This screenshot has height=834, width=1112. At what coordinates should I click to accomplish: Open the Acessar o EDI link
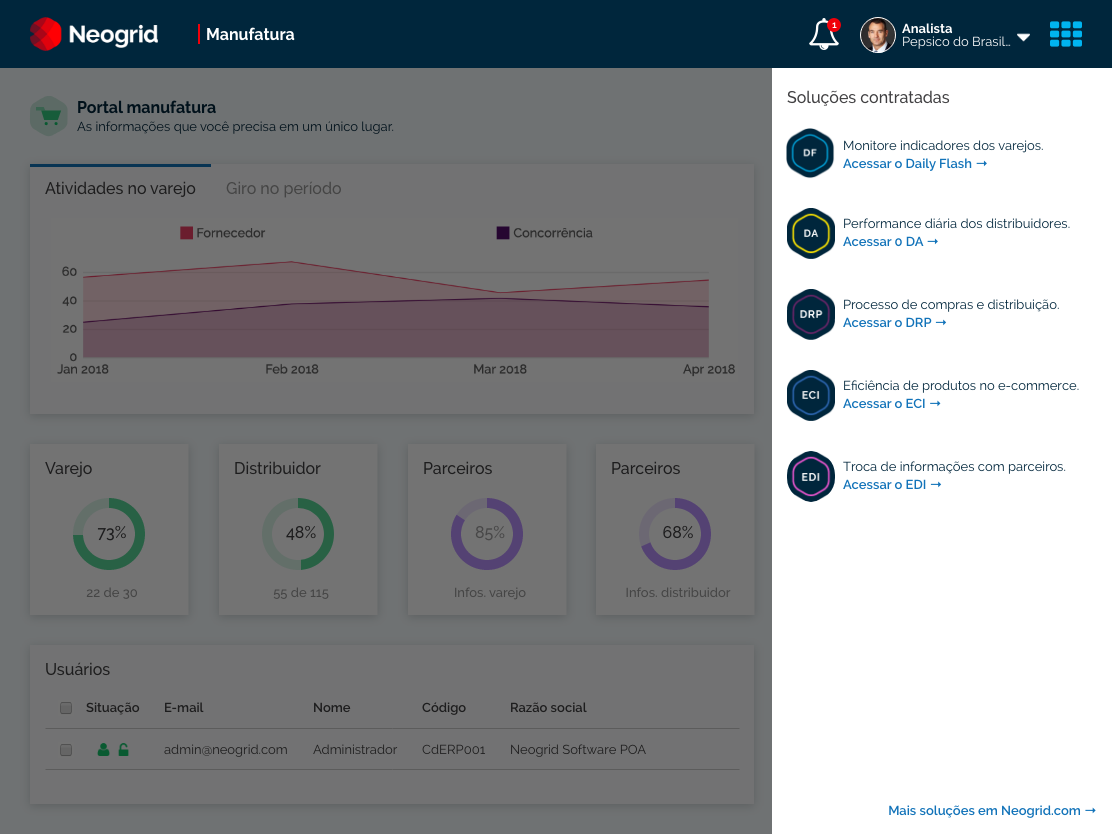(892, 484)
